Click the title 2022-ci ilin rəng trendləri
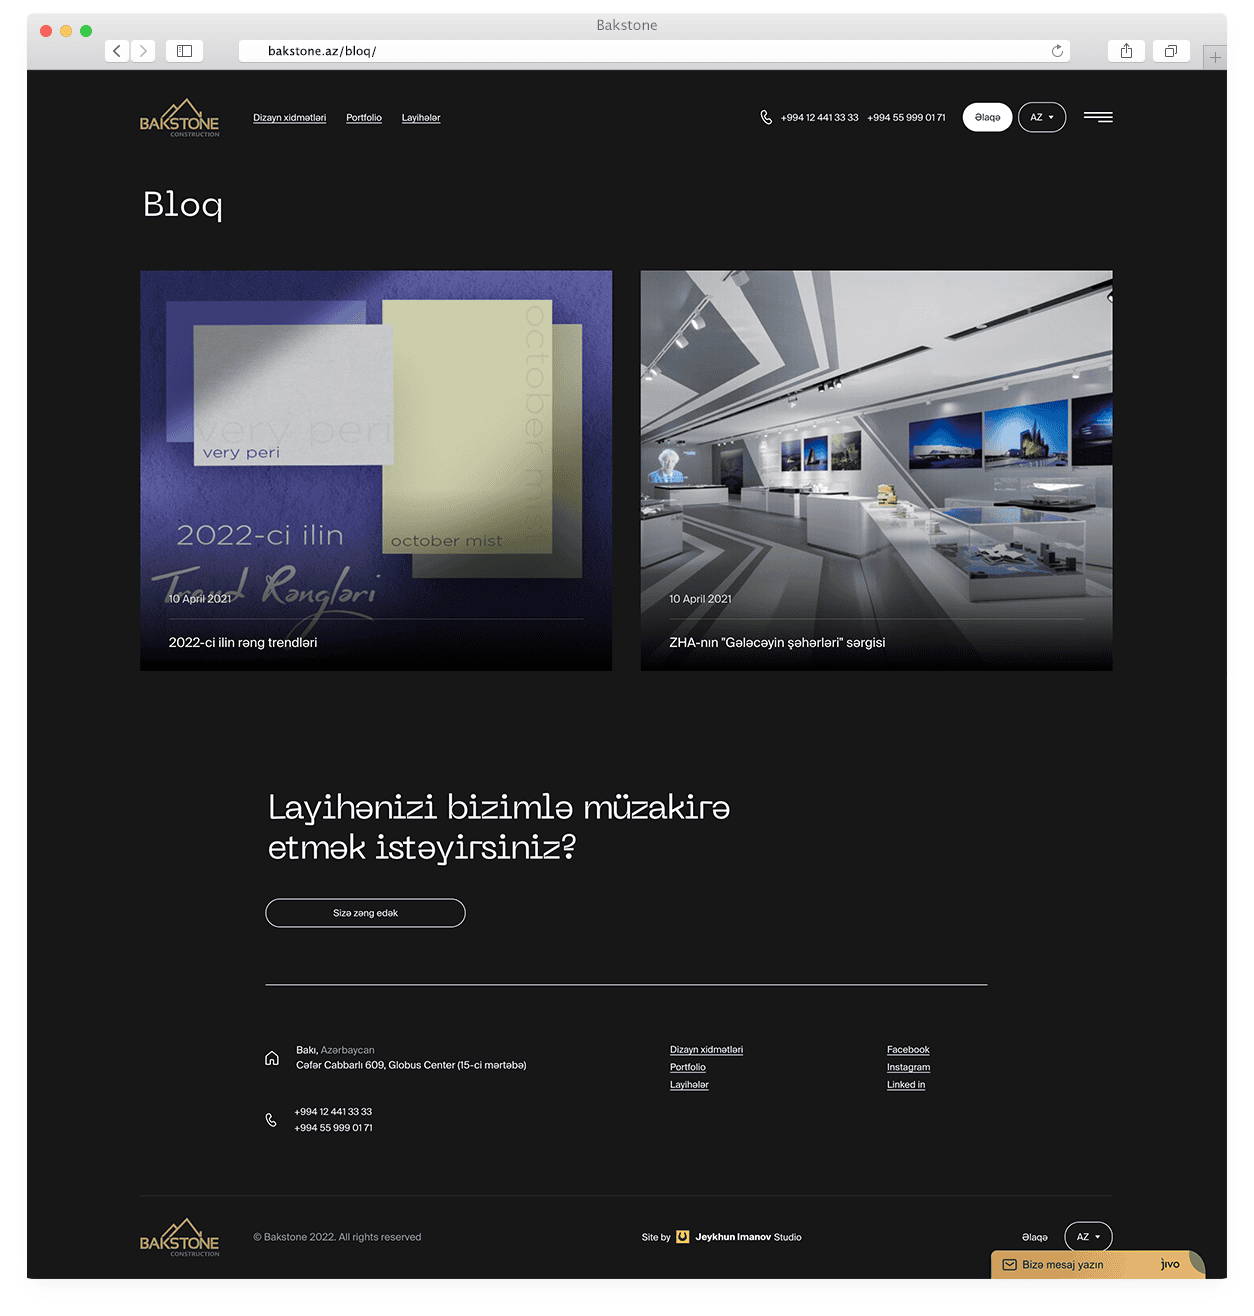 (243, 643)
